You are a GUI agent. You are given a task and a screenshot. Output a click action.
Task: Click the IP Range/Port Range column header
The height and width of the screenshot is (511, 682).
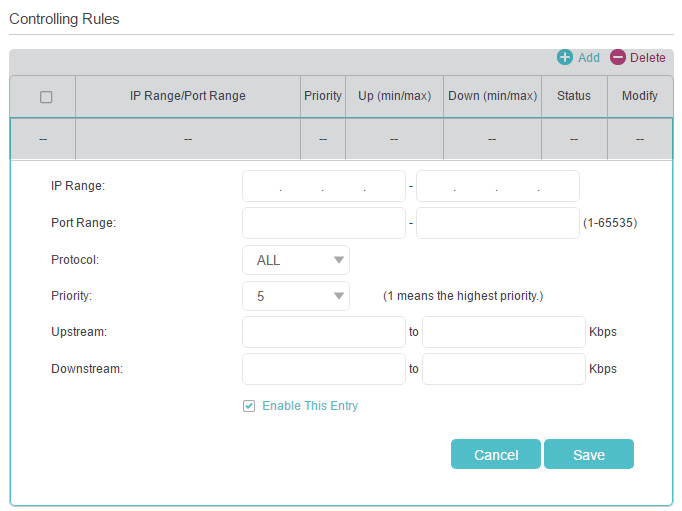tap(188, 97)
